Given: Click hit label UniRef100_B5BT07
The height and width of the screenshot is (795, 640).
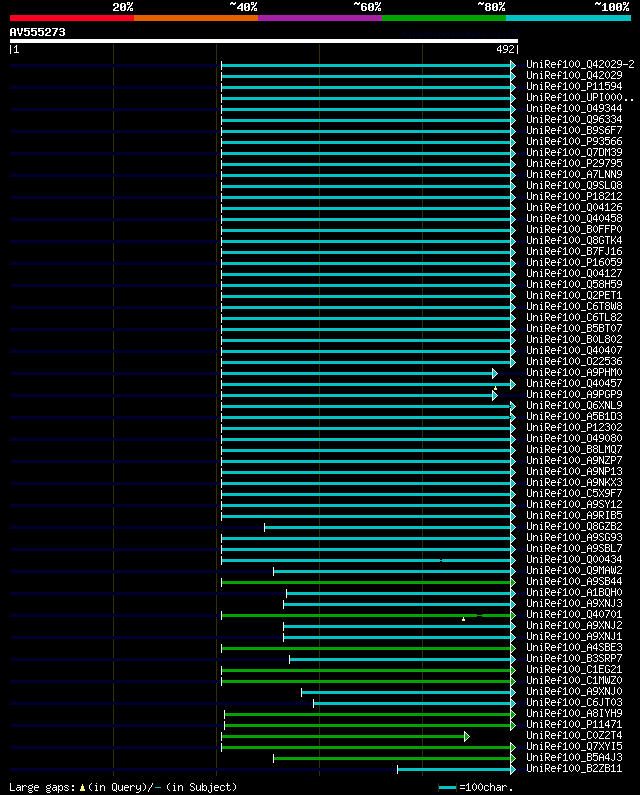Looking at the screenshot, I should [x=574, y=329].
